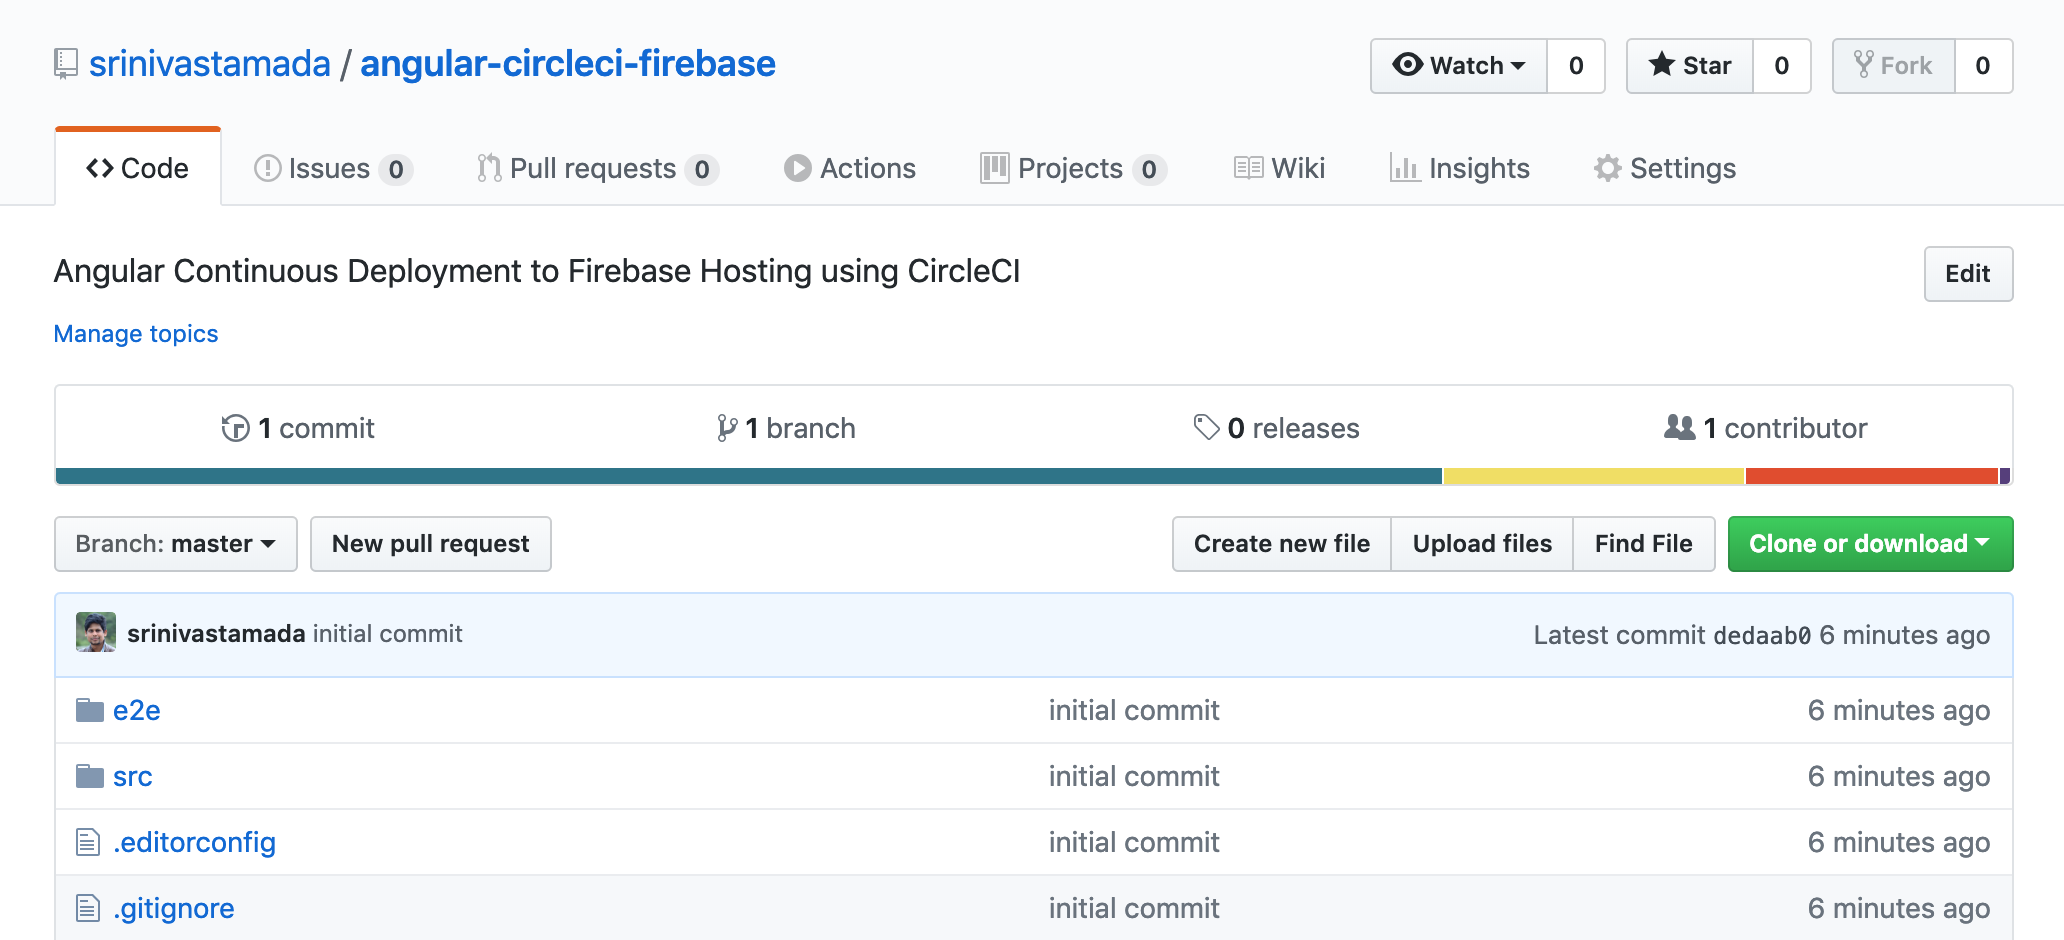Screen dimensions: 2064x940
Task: Expand Clone or download dropdown
Action: [1870, 544]
